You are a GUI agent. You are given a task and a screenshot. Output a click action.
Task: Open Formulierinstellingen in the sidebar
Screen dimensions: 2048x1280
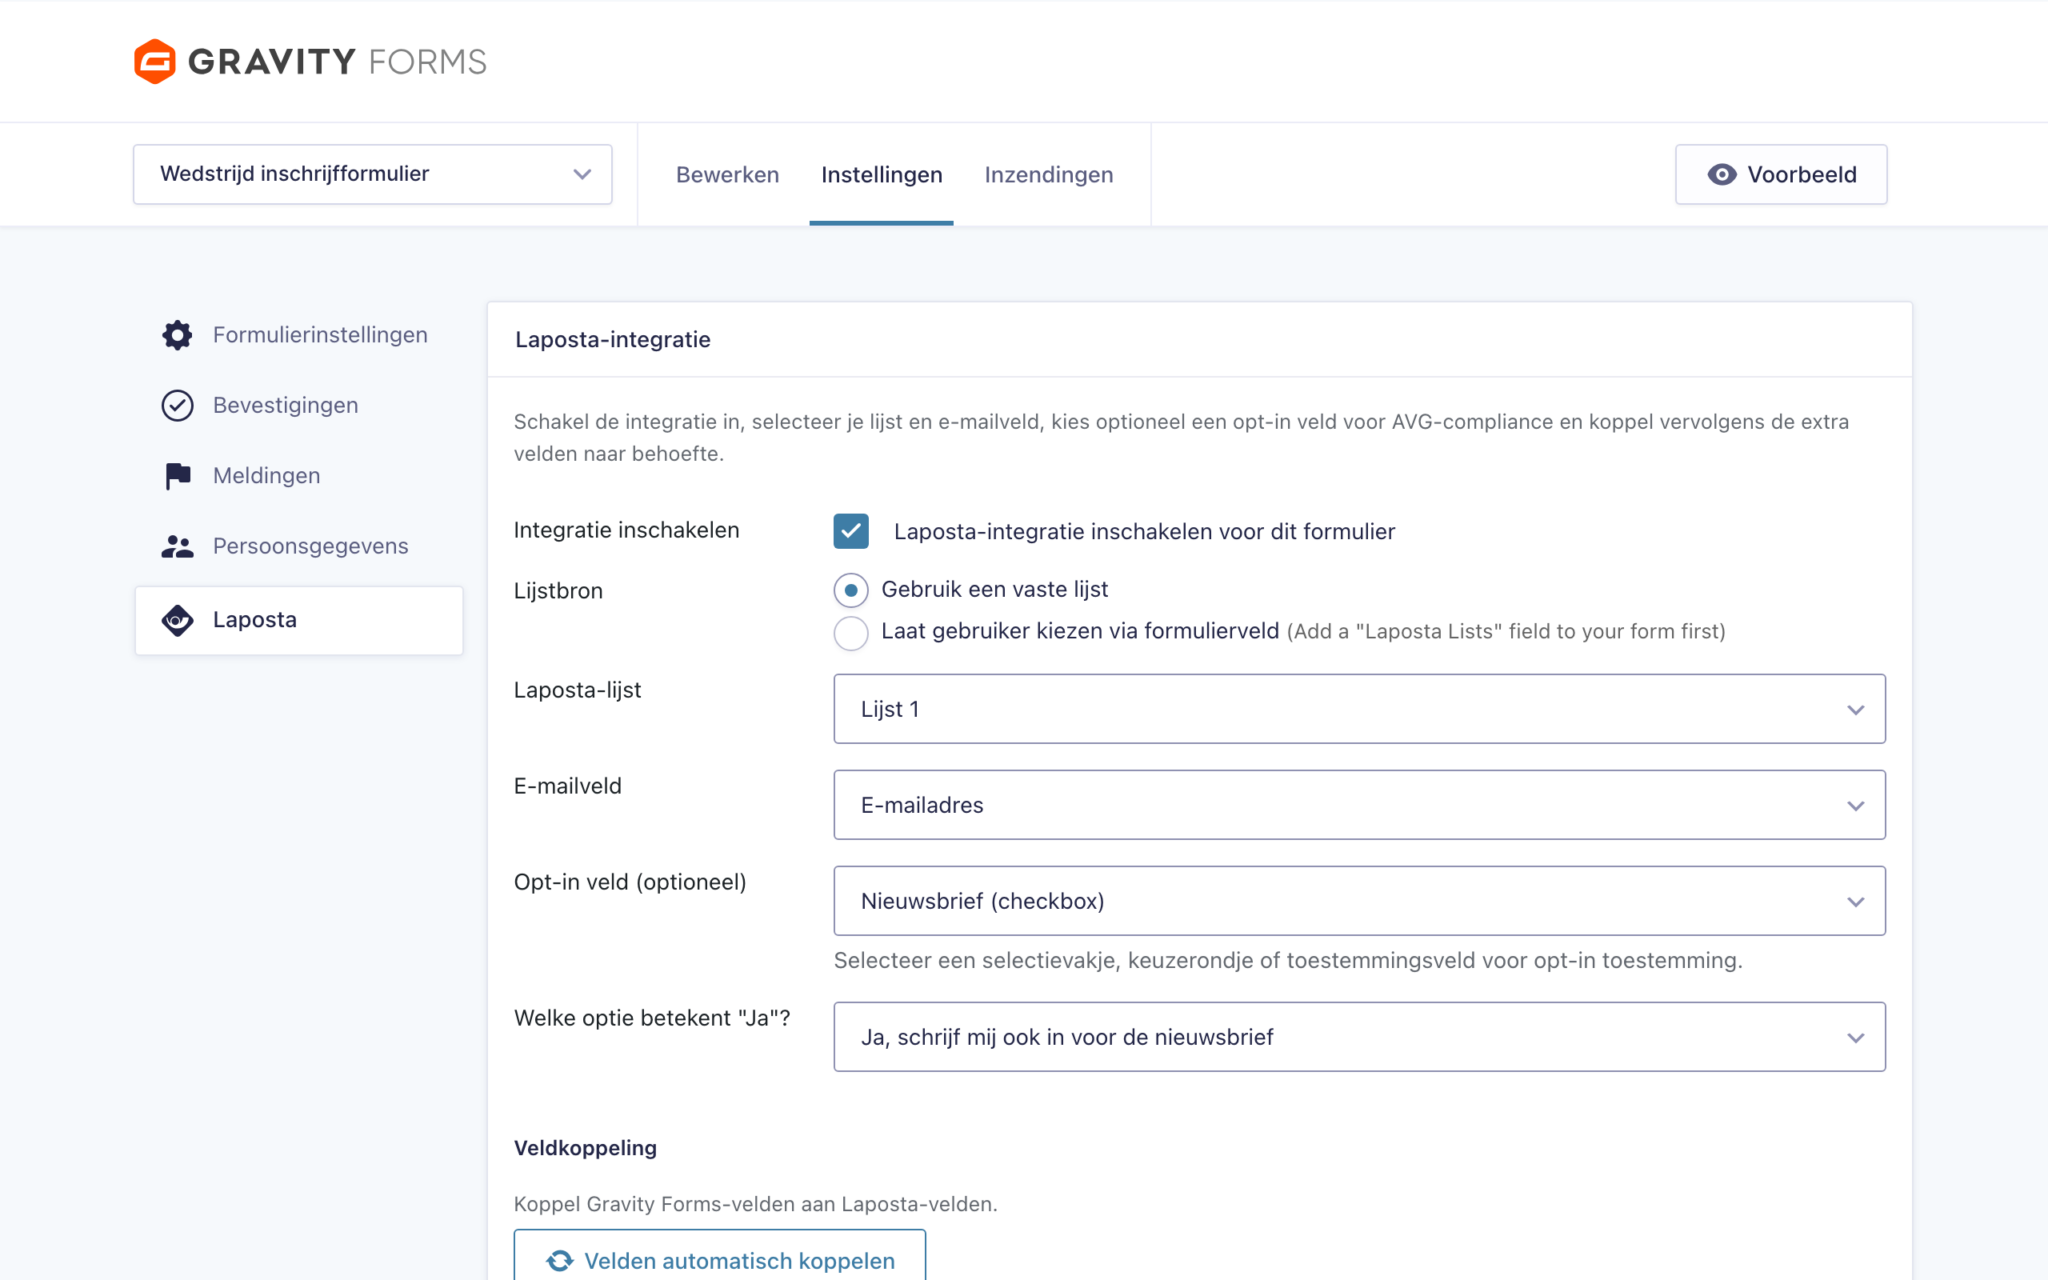299,335
